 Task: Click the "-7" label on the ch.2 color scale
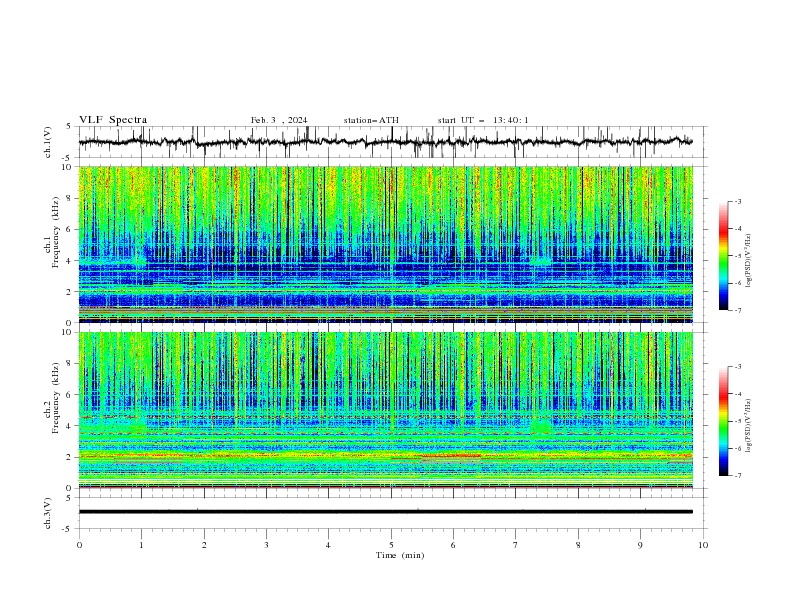click(x=738, y=475)
